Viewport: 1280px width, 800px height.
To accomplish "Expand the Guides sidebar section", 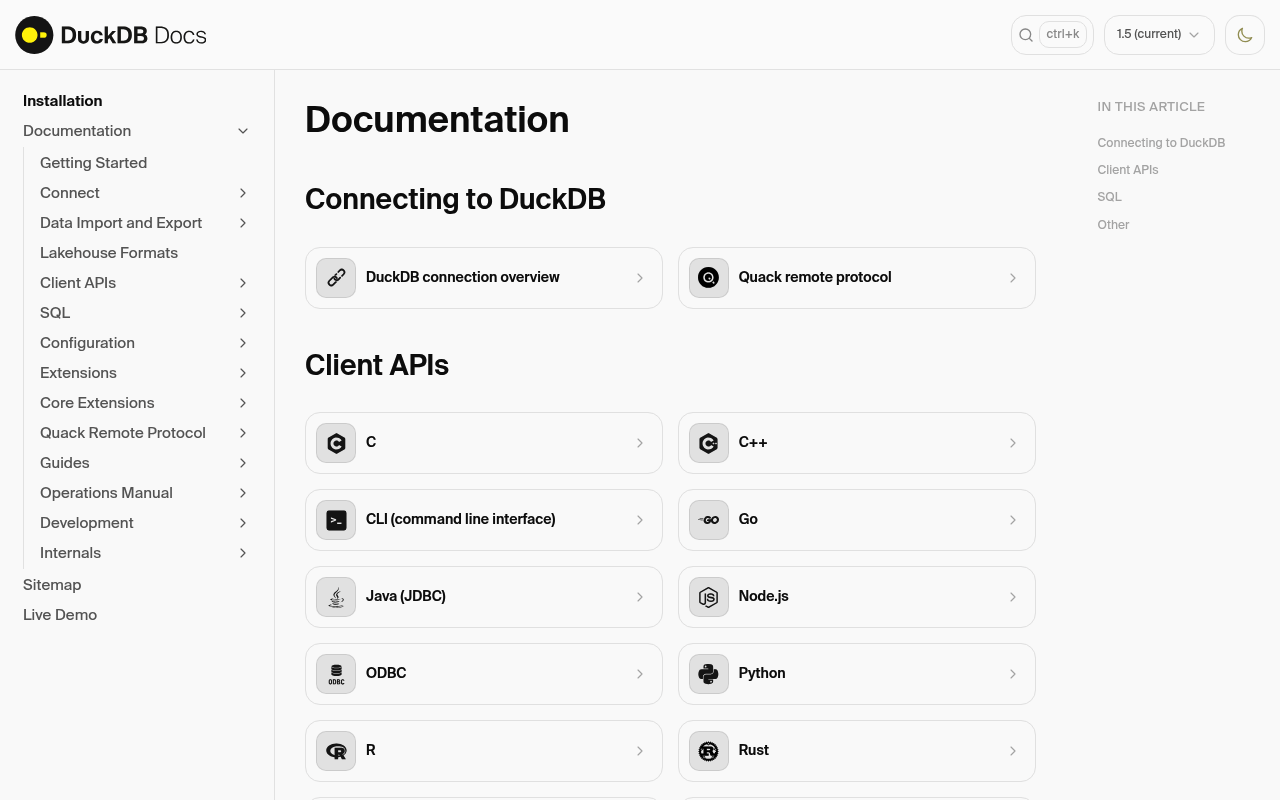I will (x=243, y=463).
